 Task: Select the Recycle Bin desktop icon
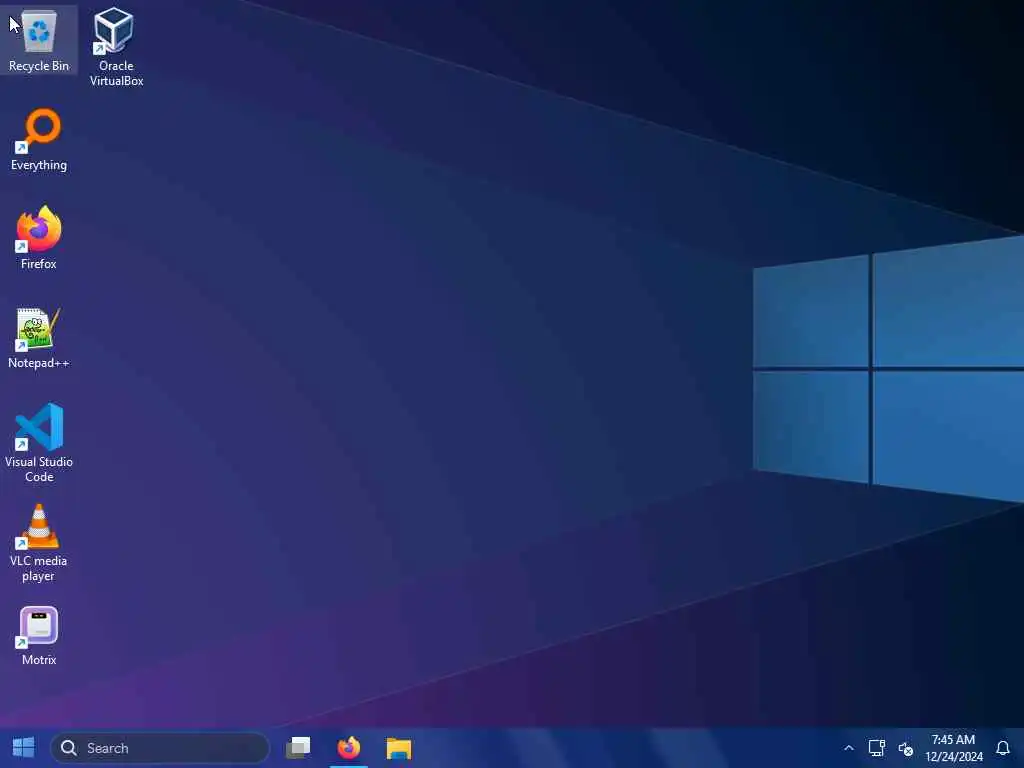[x=39, y=40]
